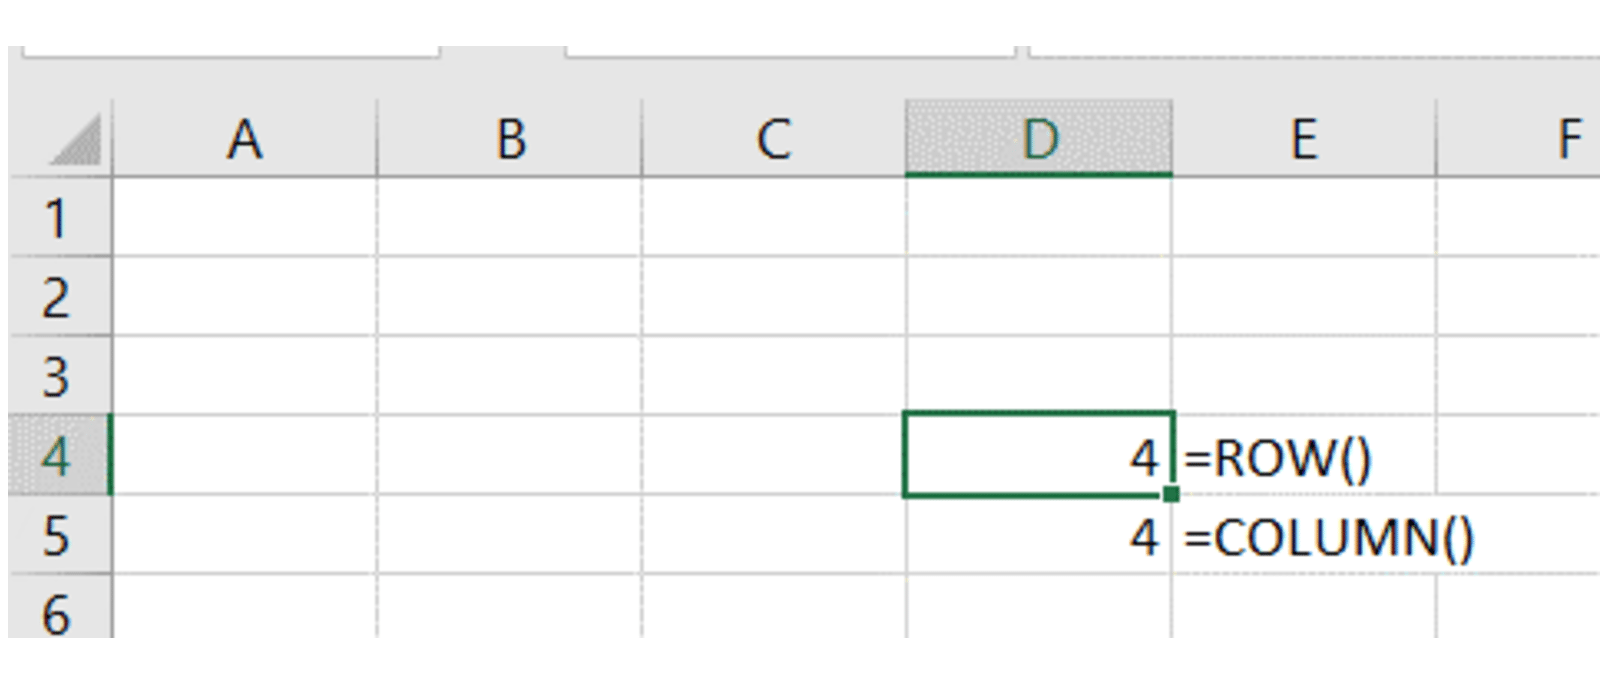Image resolution: width=1600 pixels, height=686 pixels.
Task: Select row 3 header
Action: pyautogui.click(x=58, y=376)
